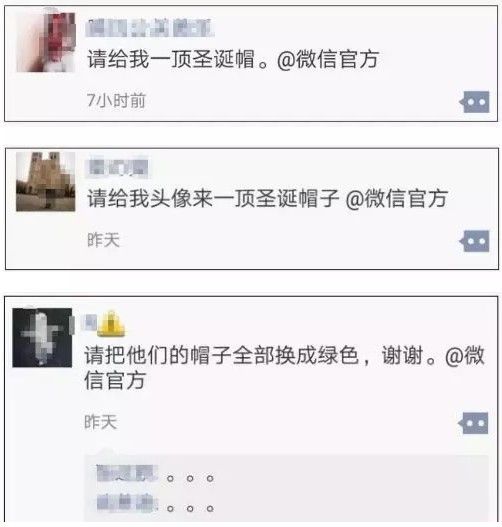Open the first poster's pixelated red avatar
Image resolution: width=502 pixels, height=527 pixels.
coord(46,42)
